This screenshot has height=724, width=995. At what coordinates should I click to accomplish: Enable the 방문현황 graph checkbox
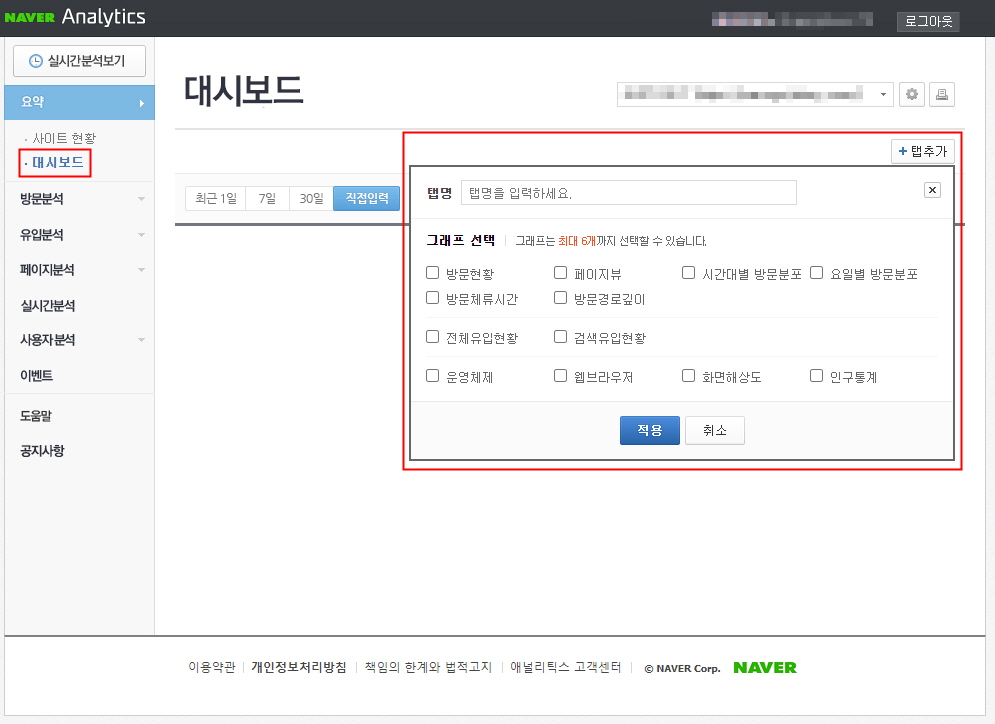(432, 272)
